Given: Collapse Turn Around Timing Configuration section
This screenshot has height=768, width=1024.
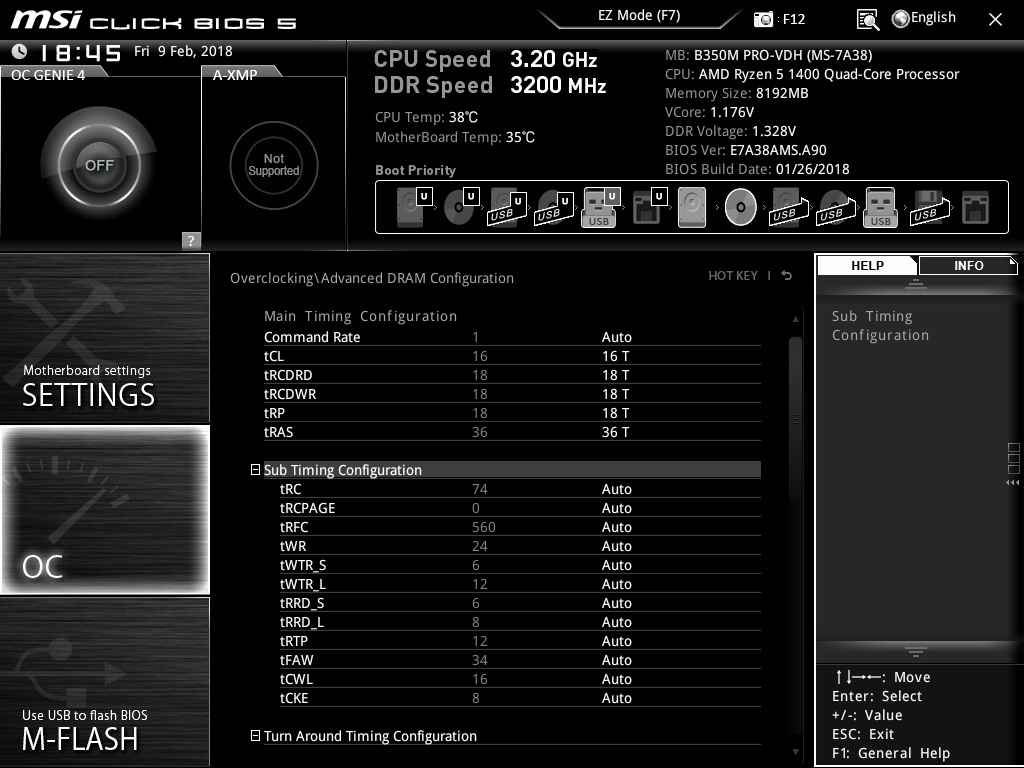Looking at the screenshot, I should pos(255,735).
